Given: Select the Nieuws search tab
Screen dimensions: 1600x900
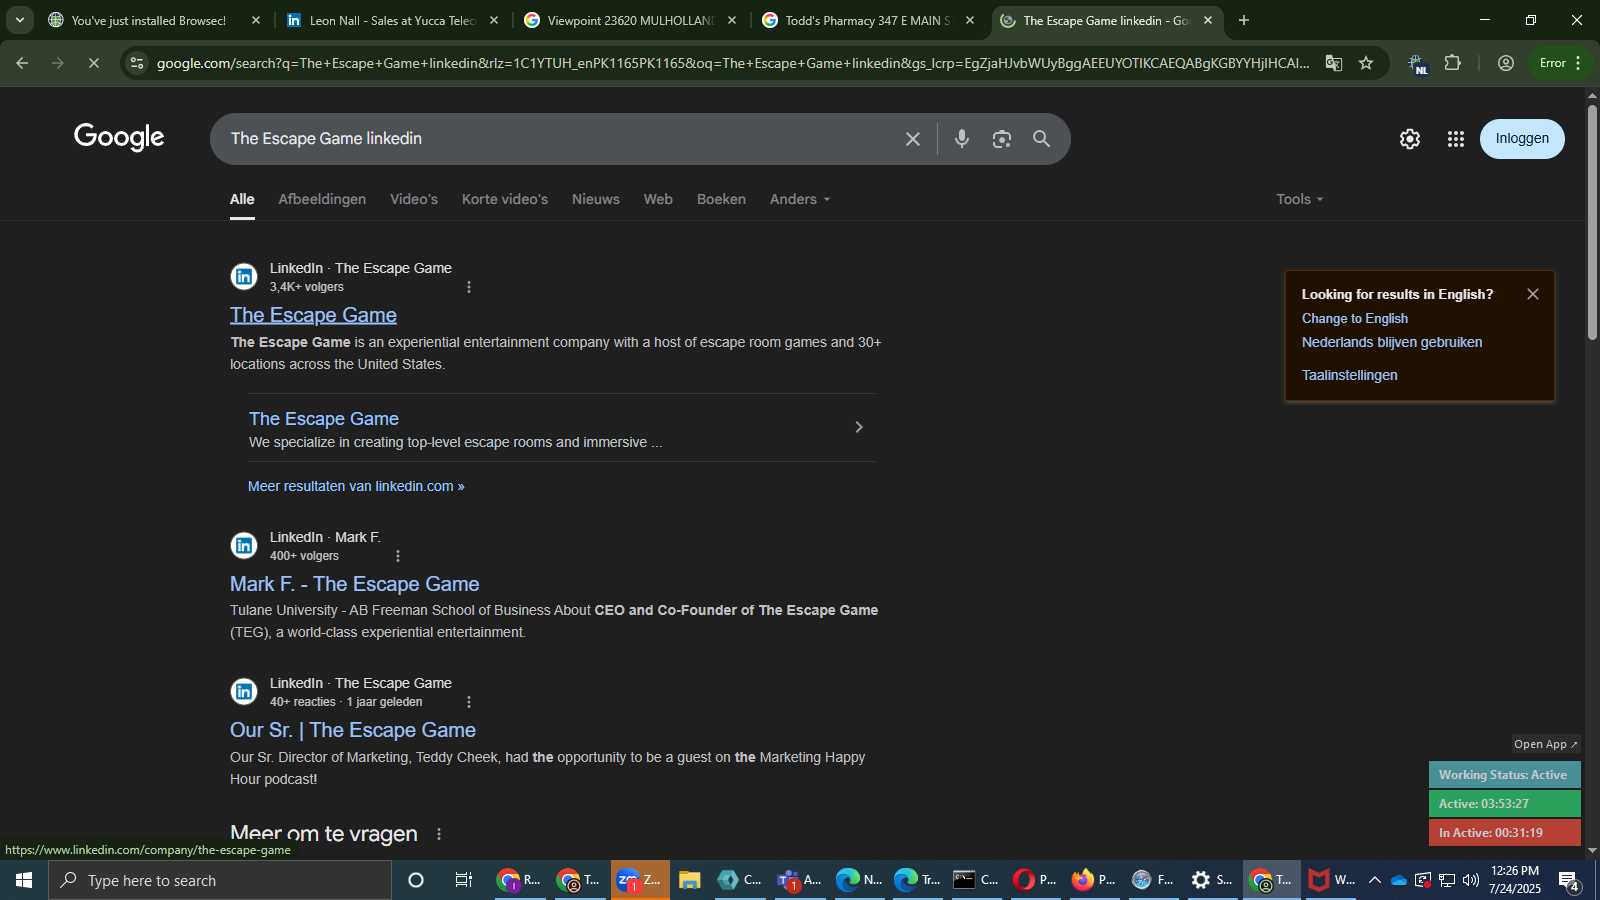Looking at the screenshot, I should (596, 199).
